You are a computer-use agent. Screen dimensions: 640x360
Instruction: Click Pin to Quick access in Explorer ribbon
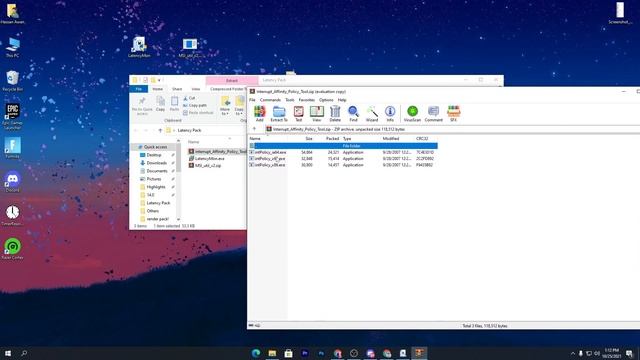click(x=142, y=106)
